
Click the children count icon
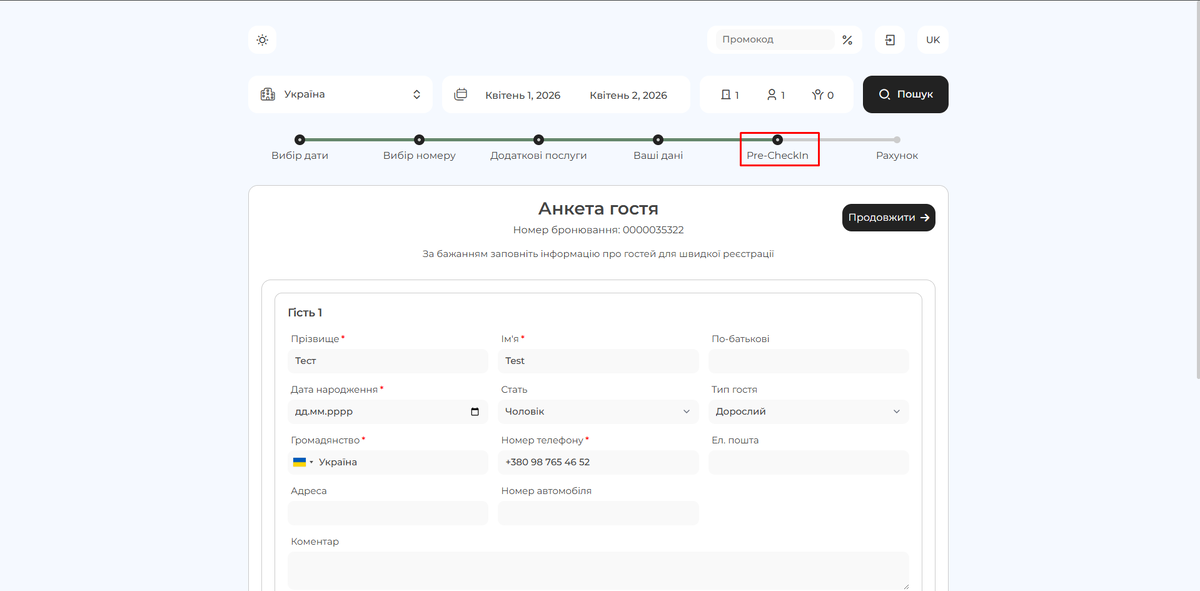818,95
